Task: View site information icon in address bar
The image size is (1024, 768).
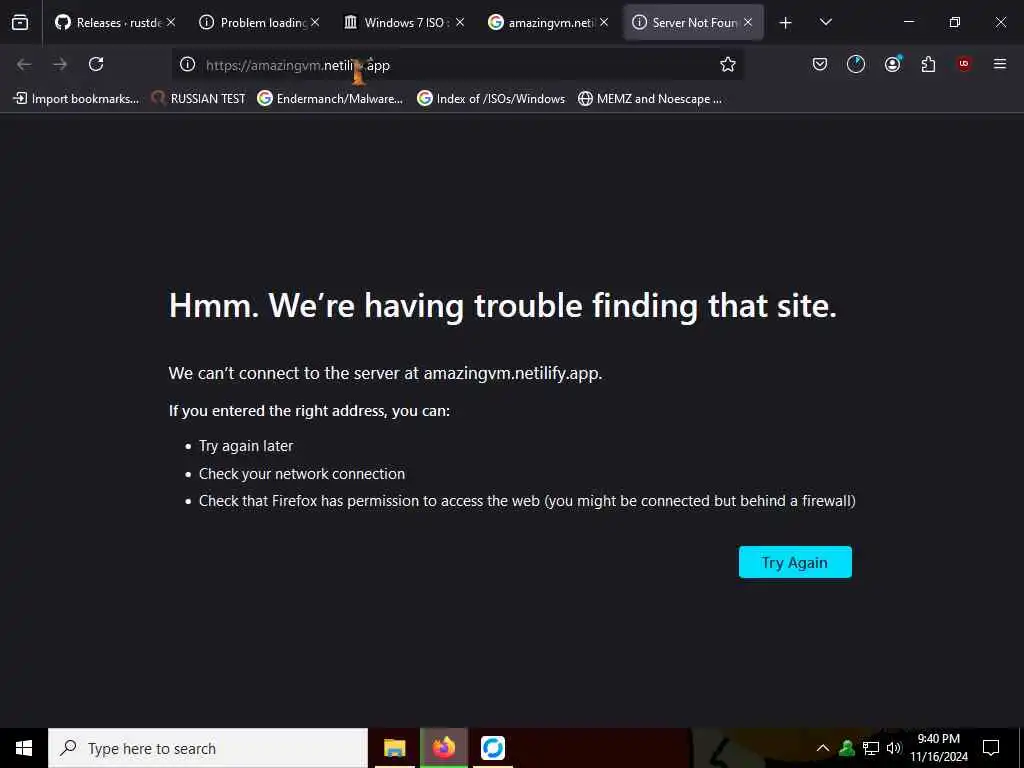Action: pos(187,64)
